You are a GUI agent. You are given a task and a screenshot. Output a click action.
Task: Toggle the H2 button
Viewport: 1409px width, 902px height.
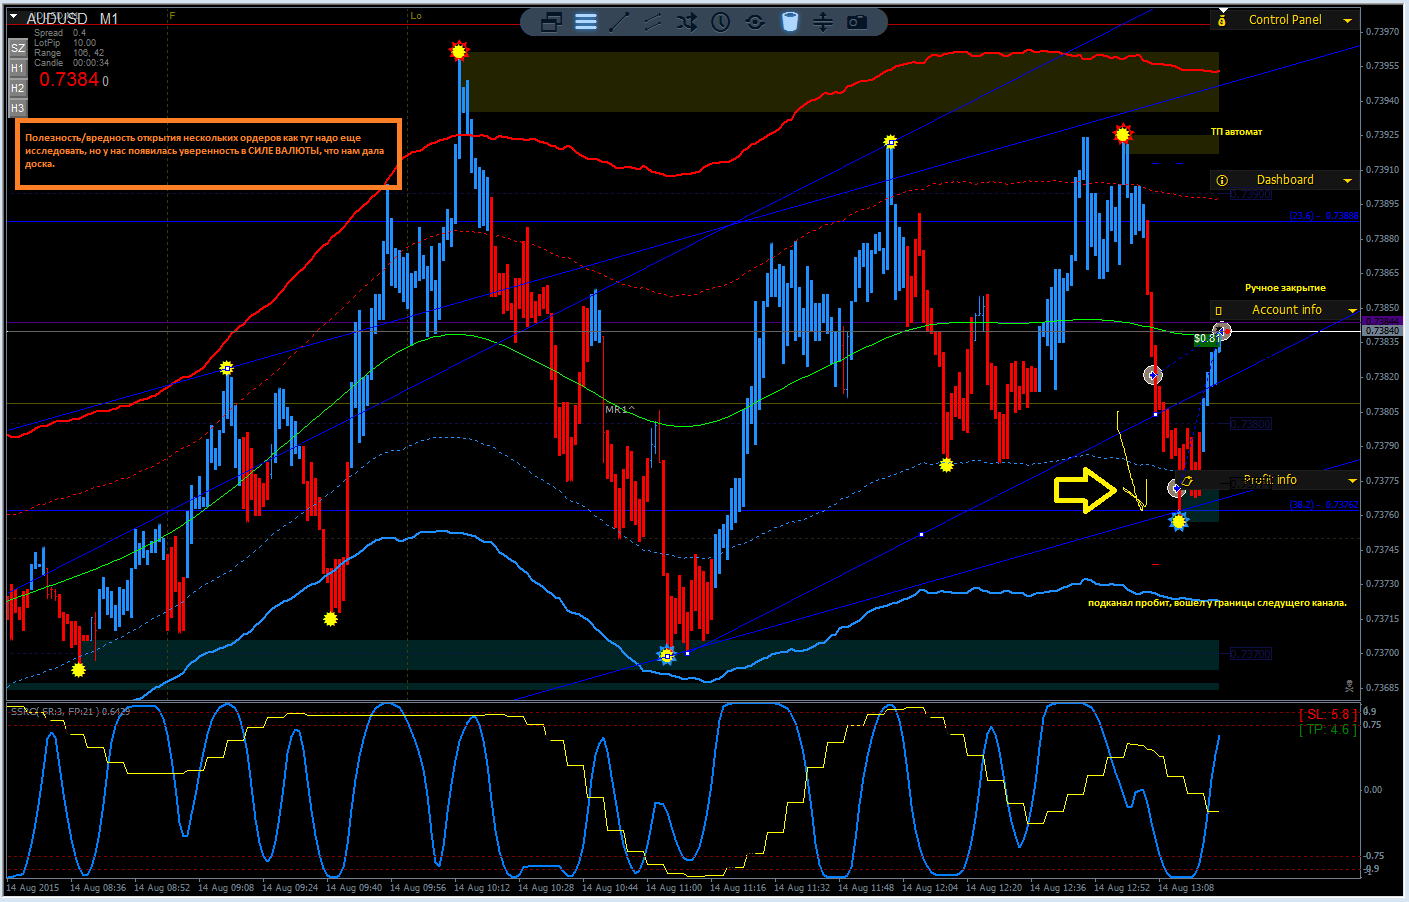[17, 88]
